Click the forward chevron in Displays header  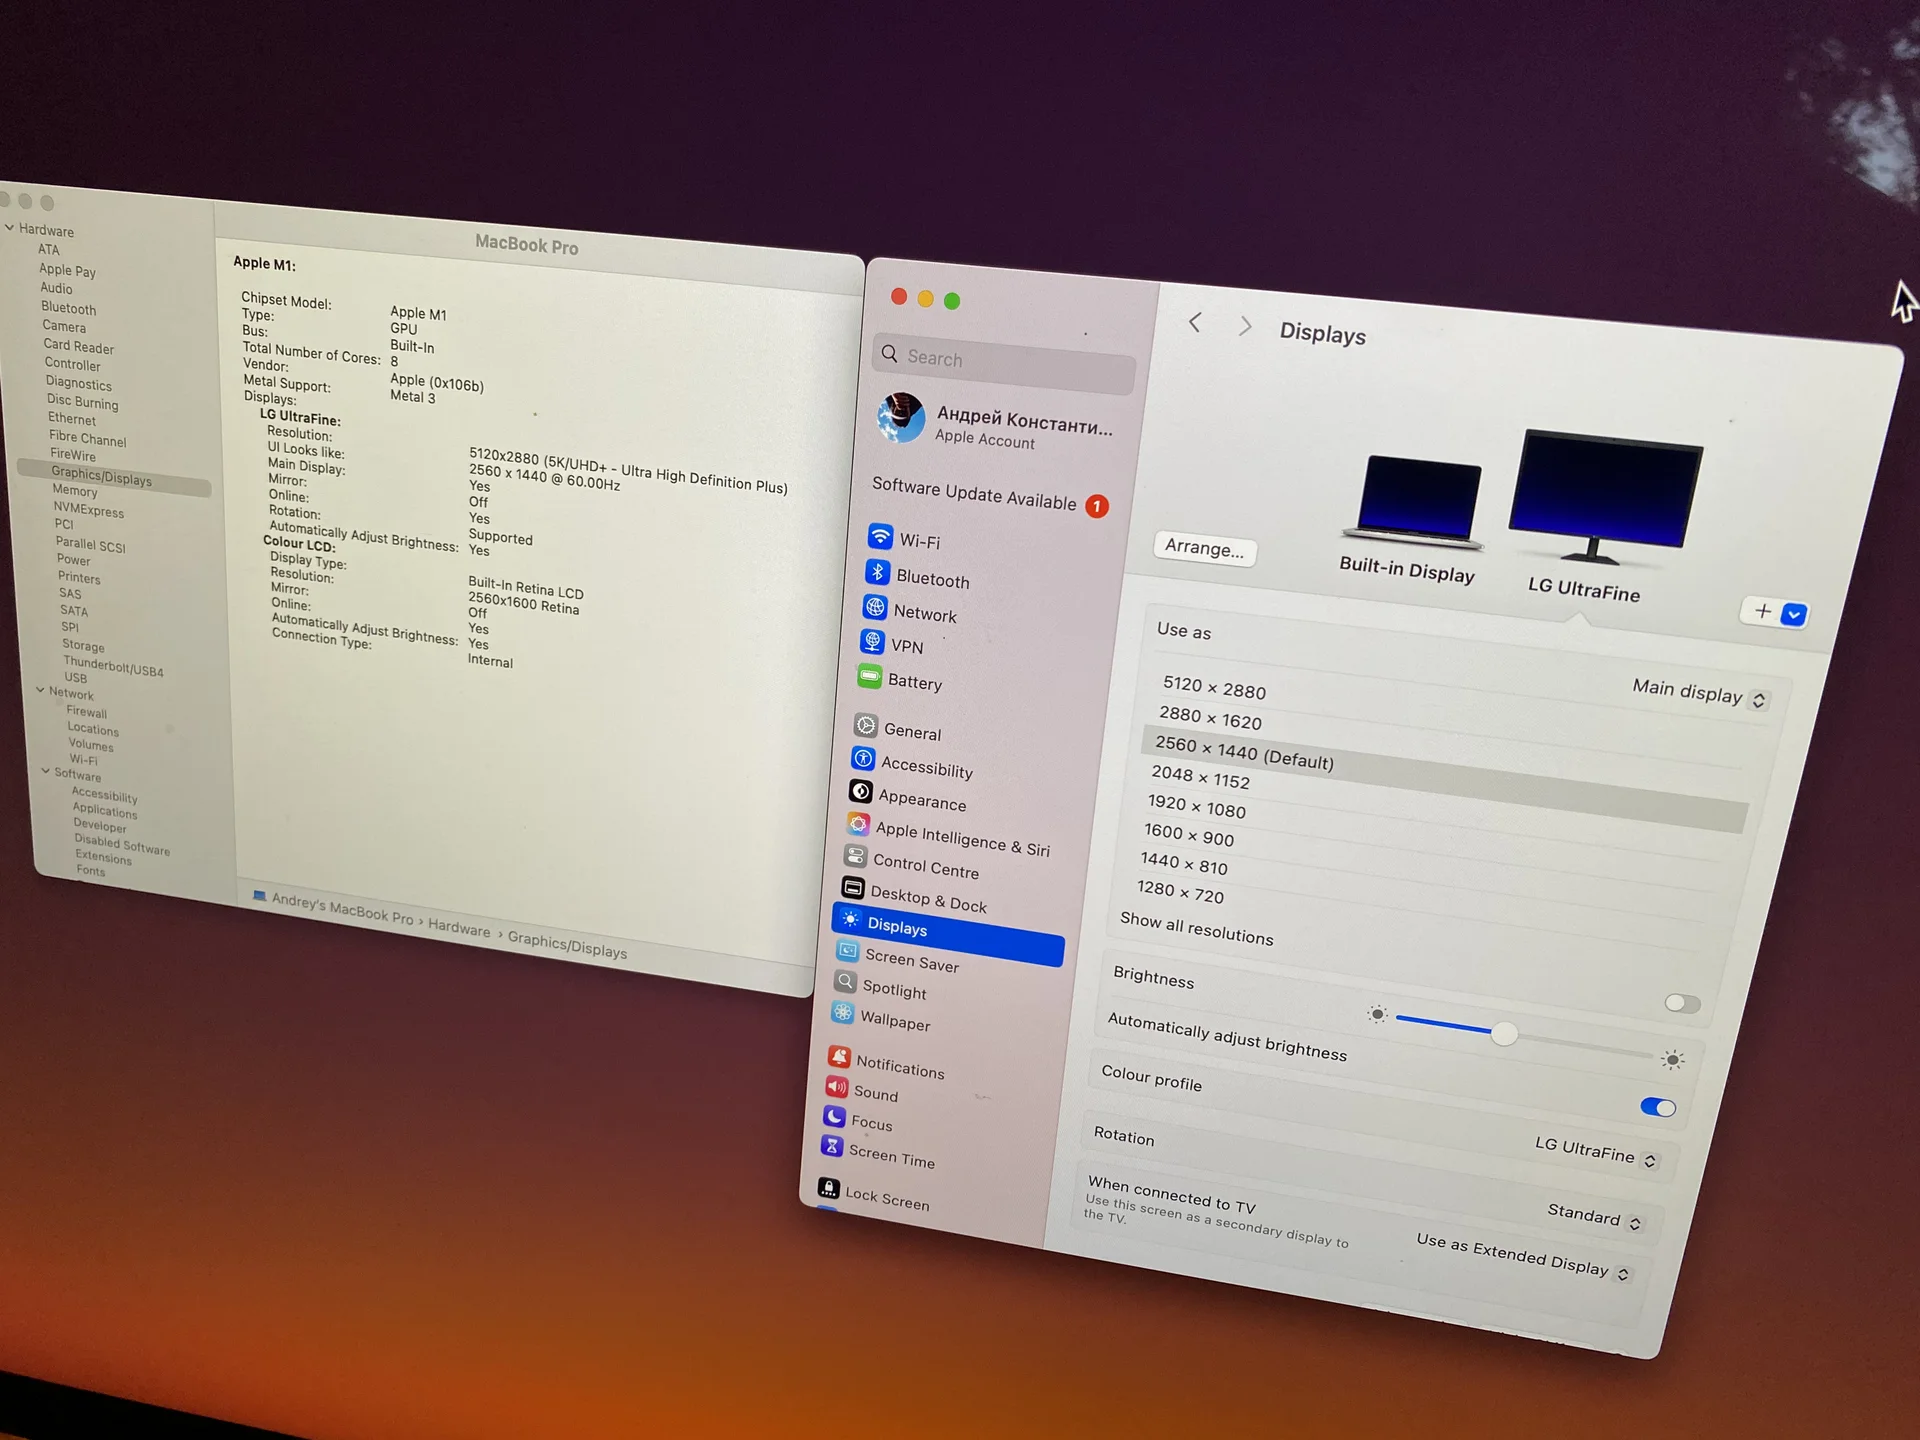1245,326
